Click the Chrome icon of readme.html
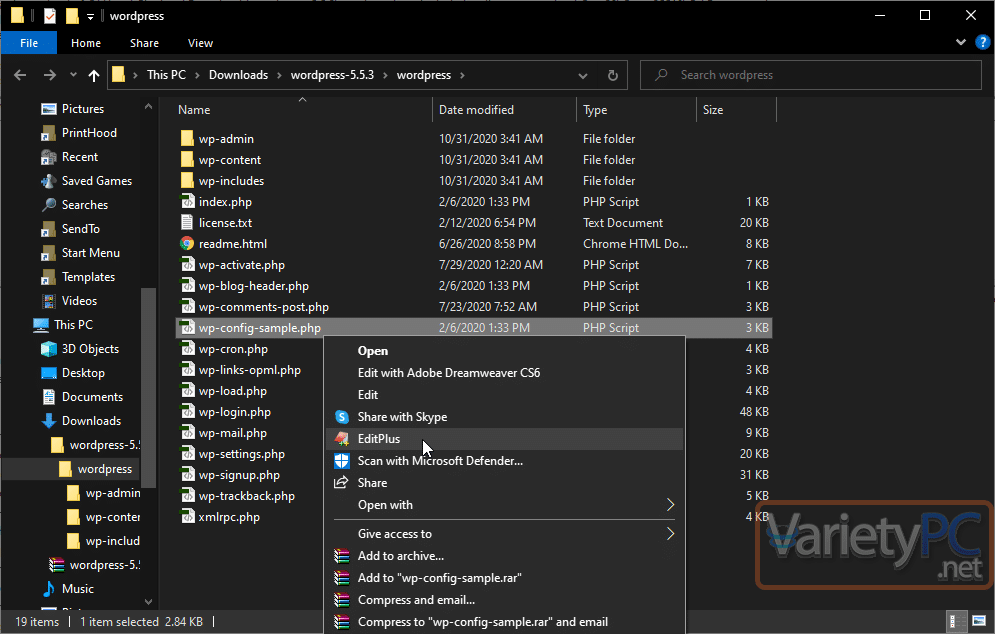 click(187, 244)
